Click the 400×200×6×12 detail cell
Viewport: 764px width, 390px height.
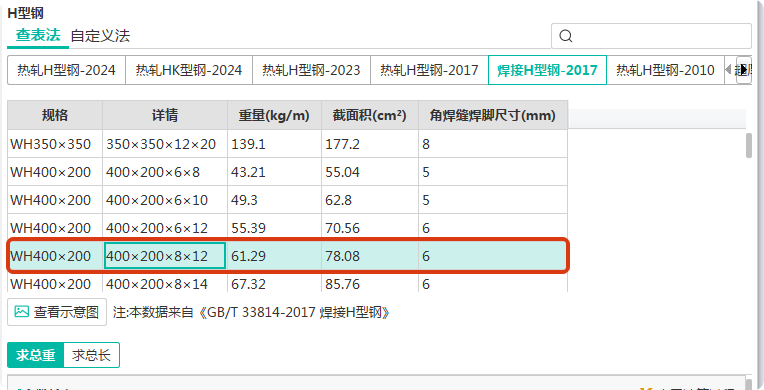165,228
